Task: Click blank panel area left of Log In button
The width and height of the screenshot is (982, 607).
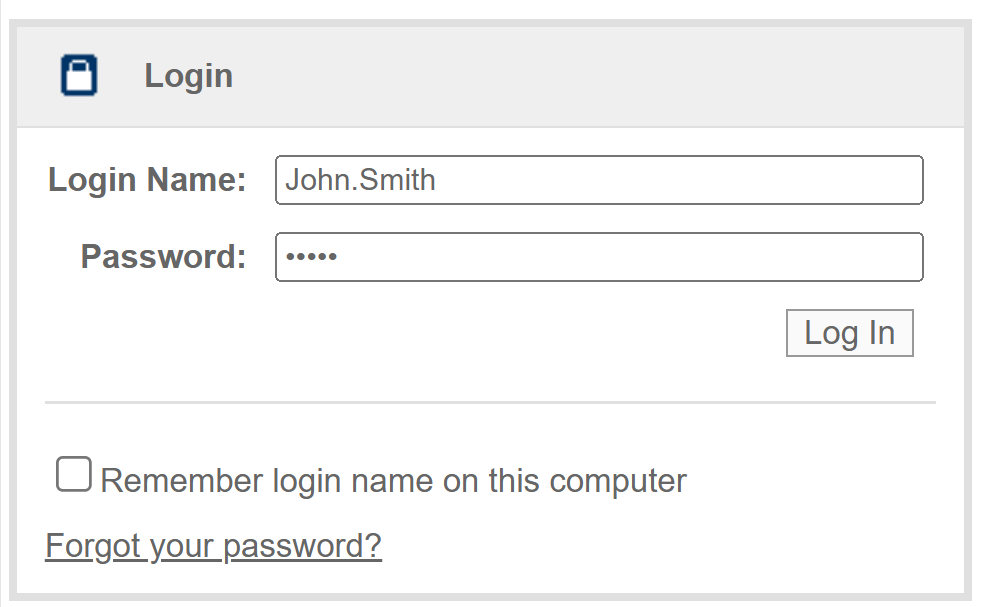Action: [x=400, y=334]
